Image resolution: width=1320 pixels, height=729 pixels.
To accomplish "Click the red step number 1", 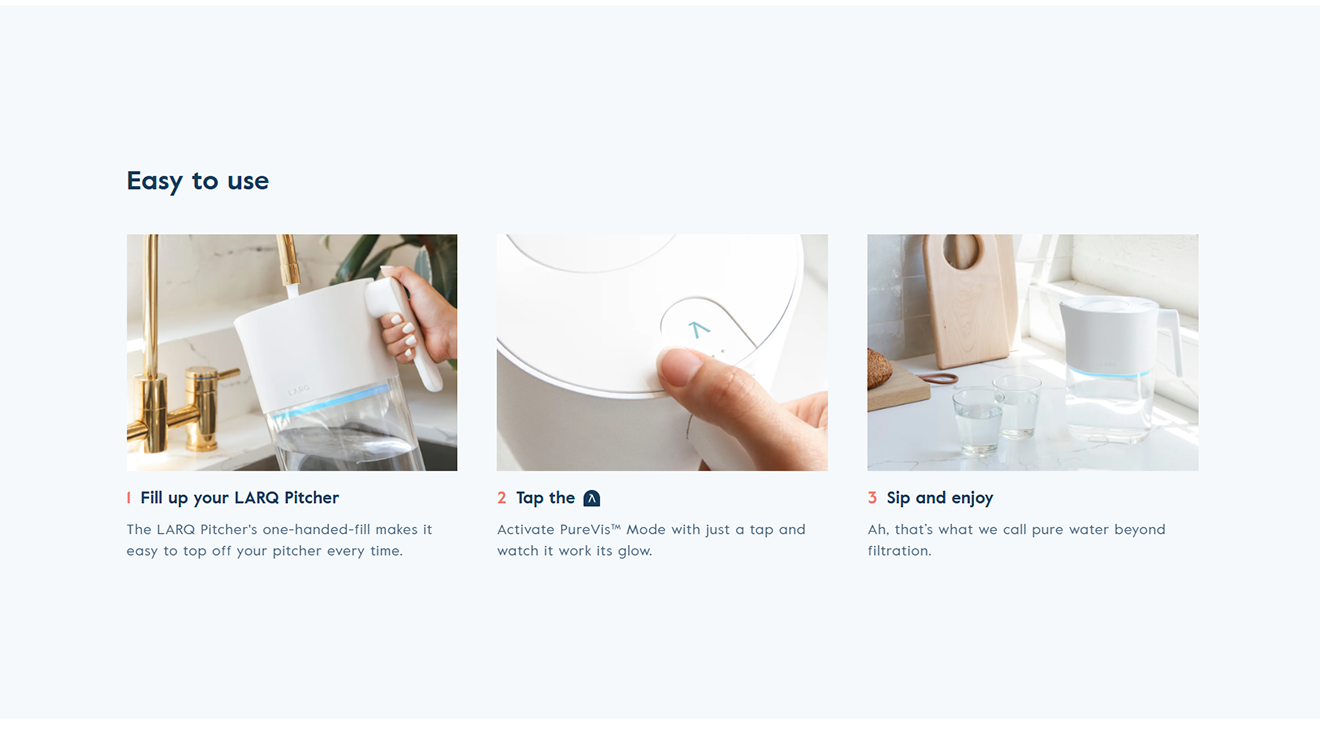I will [129, 498].
